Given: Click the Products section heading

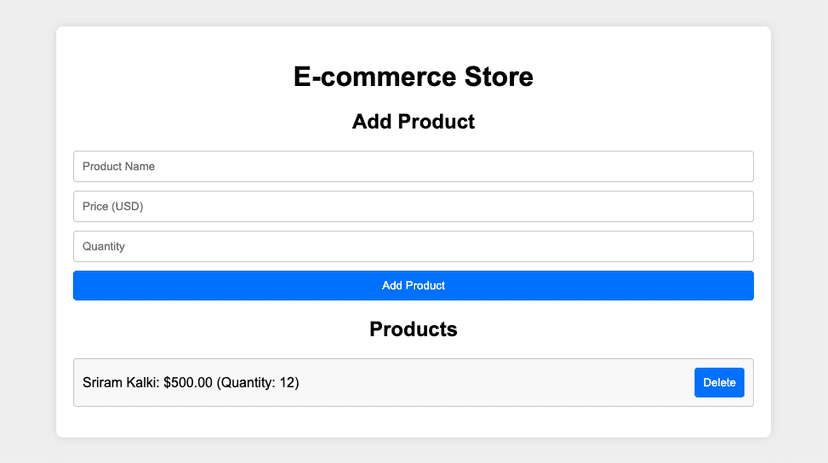Looking at the screenshot, I should pyautogui.click(x=413, y=329).
